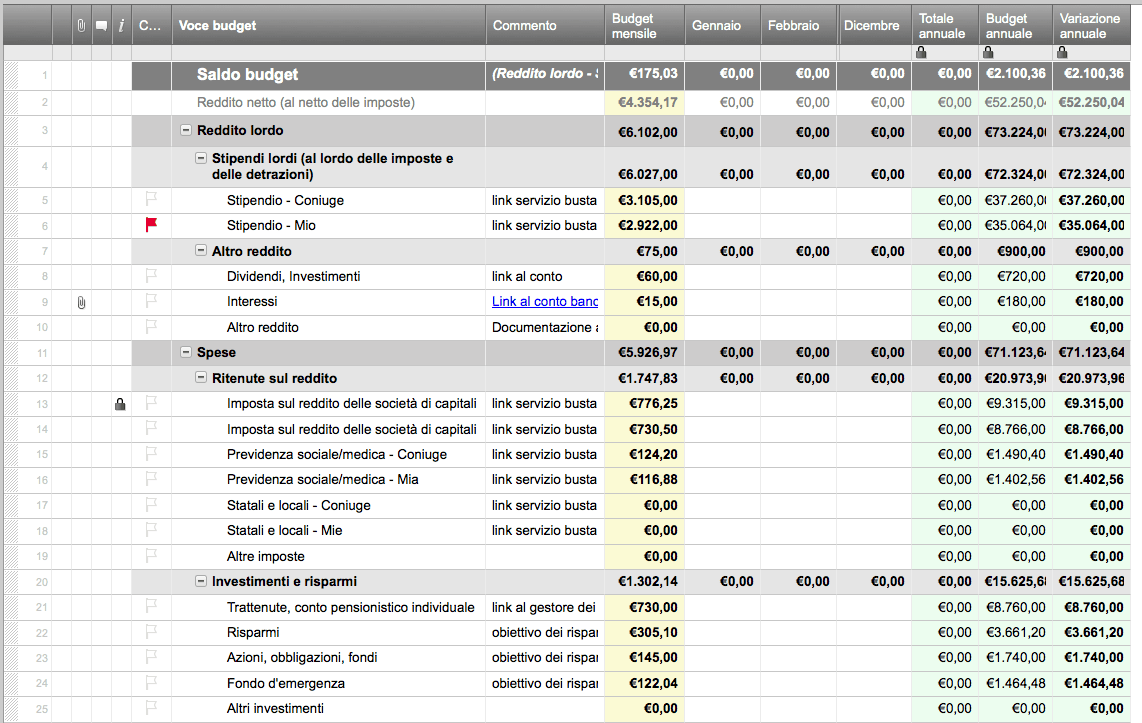Toggle the flag on the Risparmi row
Screen dimensions: 1142x723
(x=151, y=632)
